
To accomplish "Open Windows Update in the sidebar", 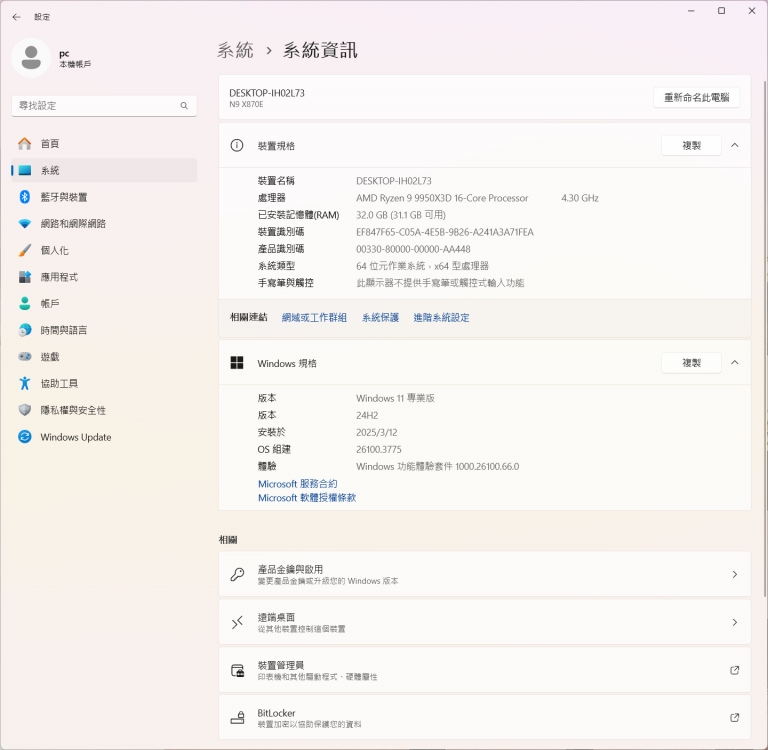I will (x=104, y=436).
